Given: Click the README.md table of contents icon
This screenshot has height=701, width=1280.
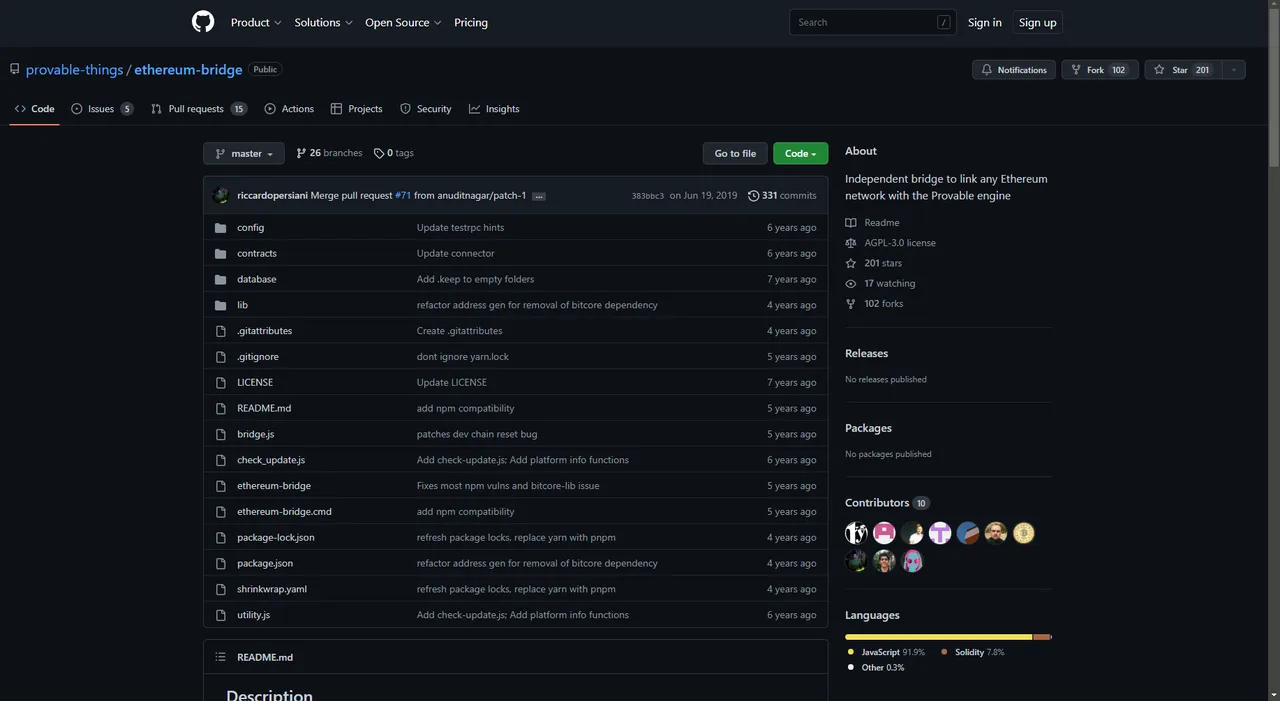Looking at the screenshot, I should pos(221,657).
